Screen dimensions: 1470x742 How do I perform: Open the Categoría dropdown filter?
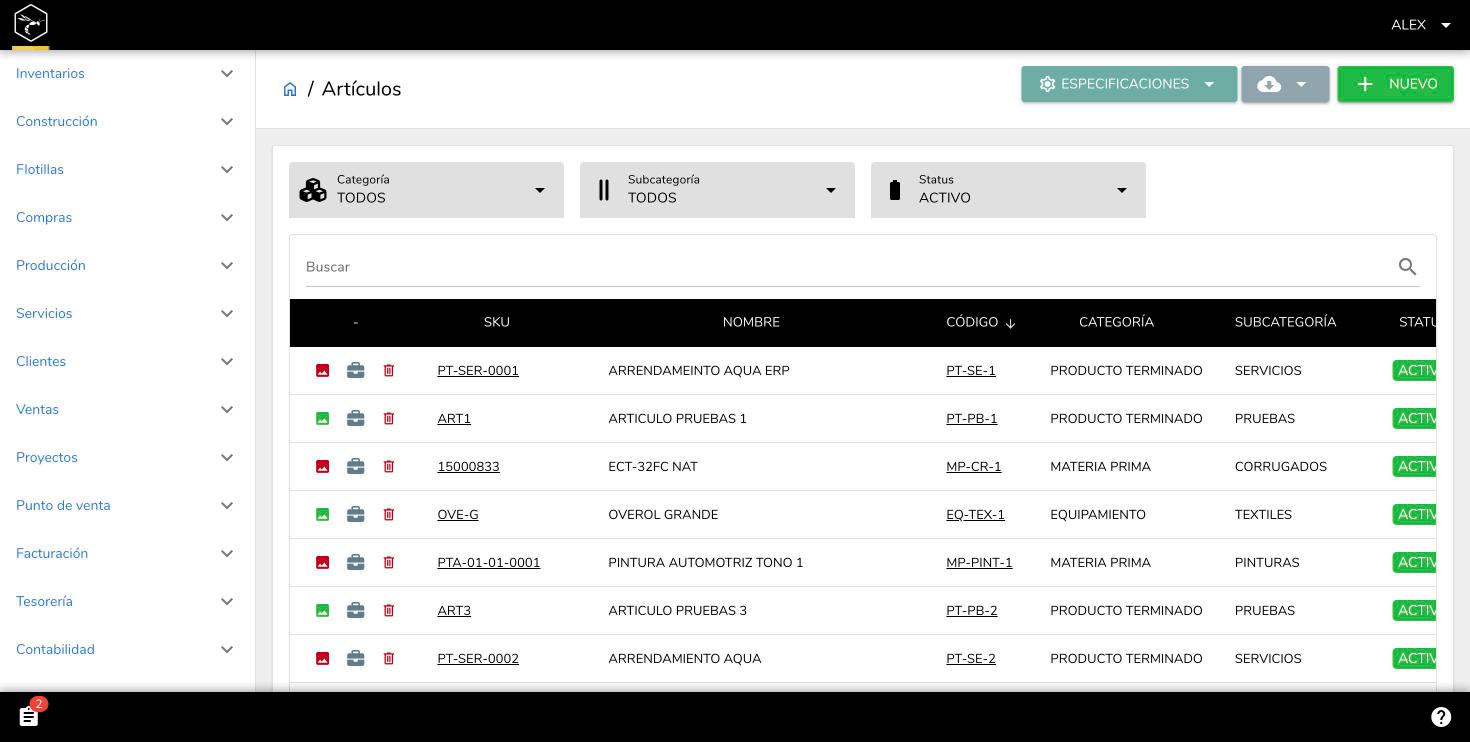pyautogui.click(x=426, y=190)
